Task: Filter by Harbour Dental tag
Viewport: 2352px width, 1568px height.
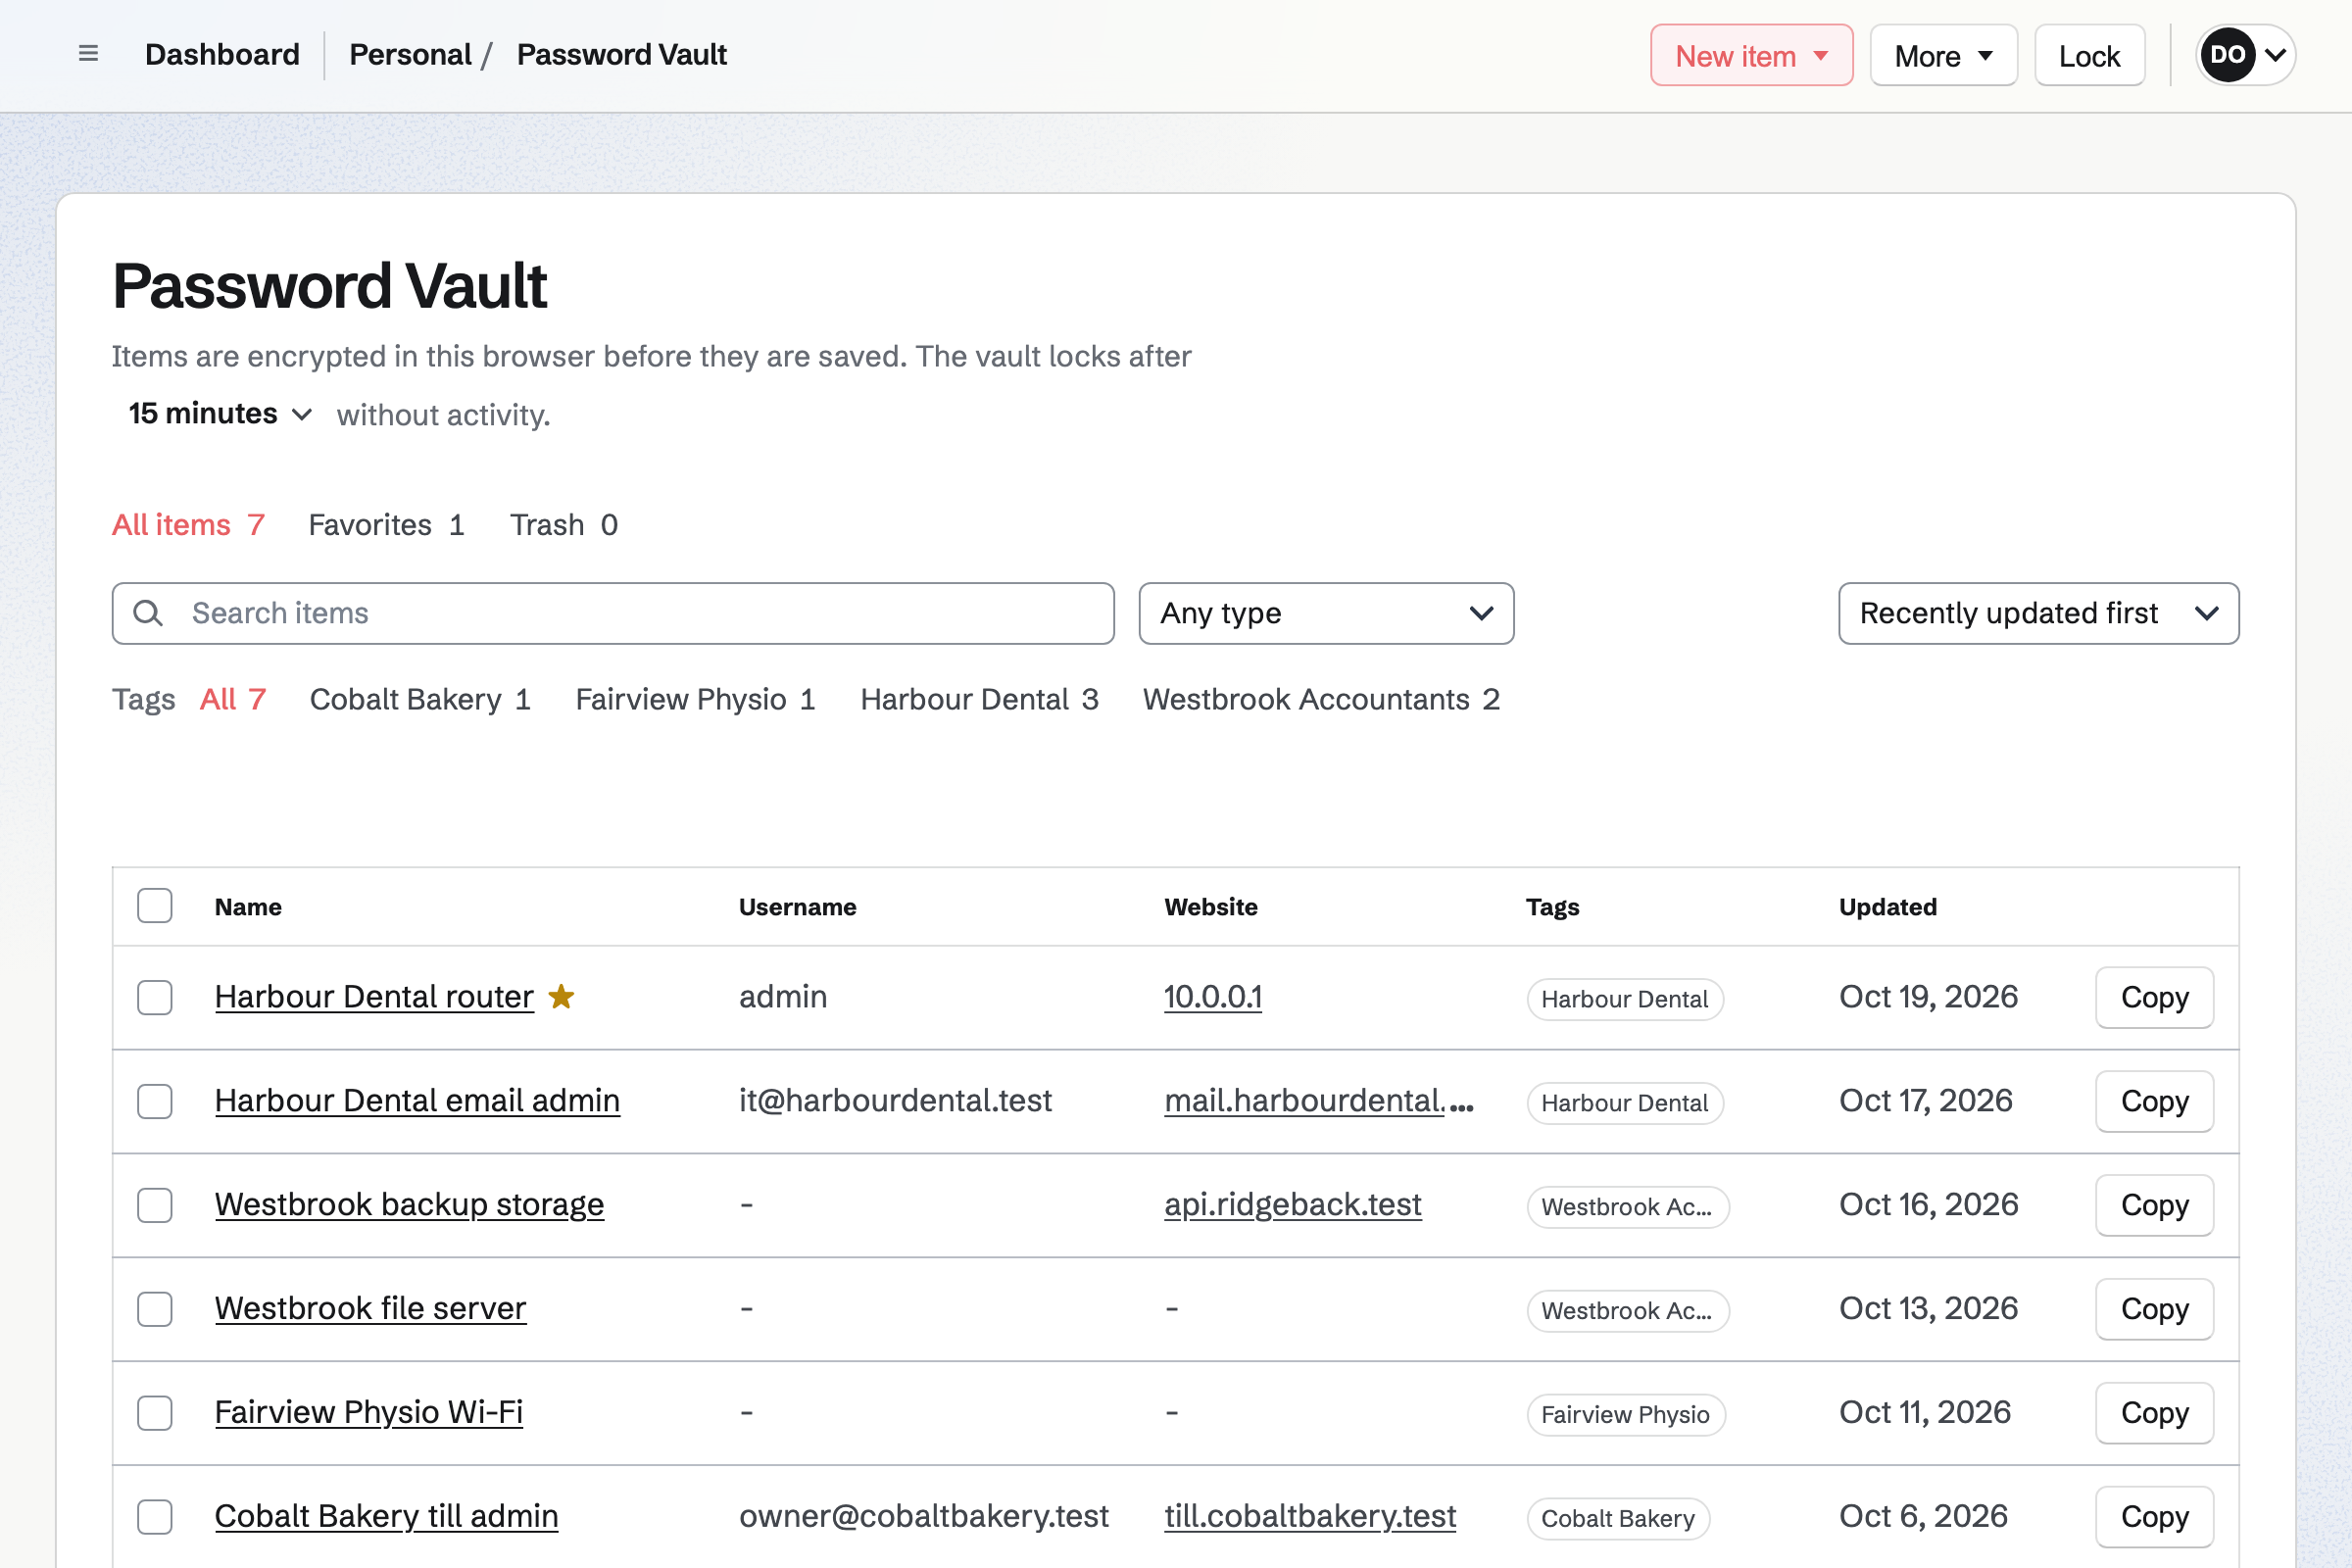Action: tap(979, 699)
